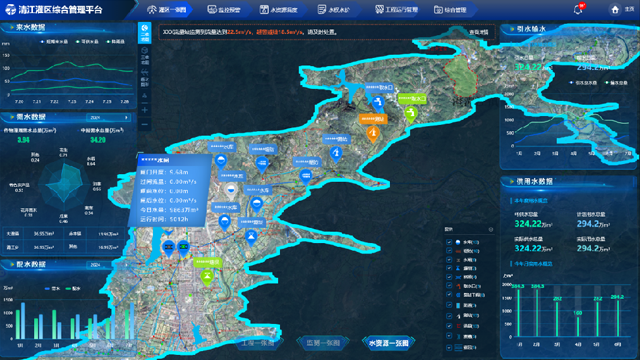Toggle the second legend layer checkbox

tap(449, 251)
